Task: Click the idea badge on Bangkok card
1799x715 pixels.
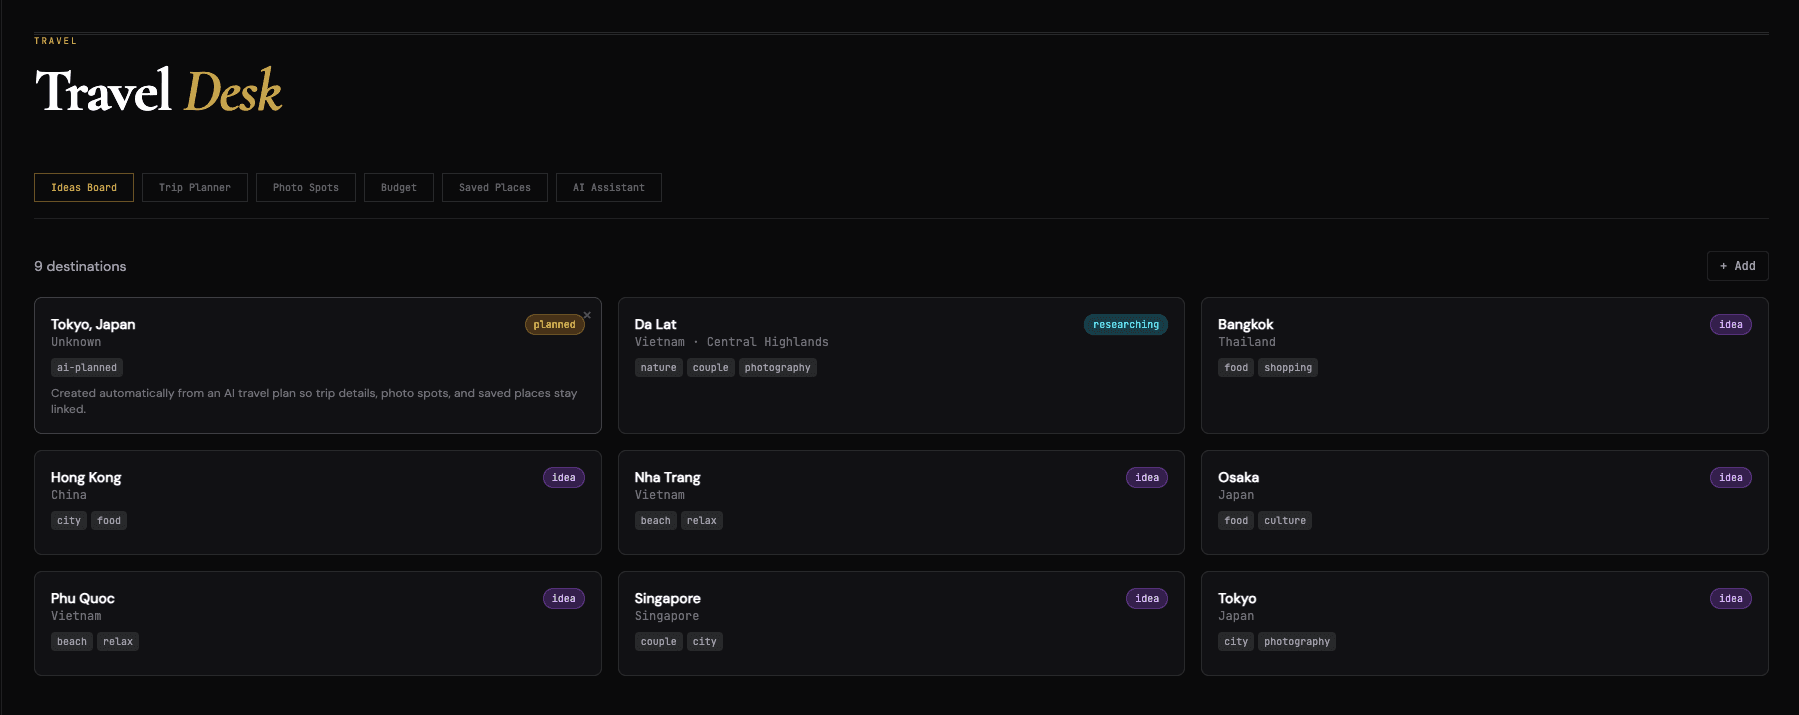Action: (1731, 324)
